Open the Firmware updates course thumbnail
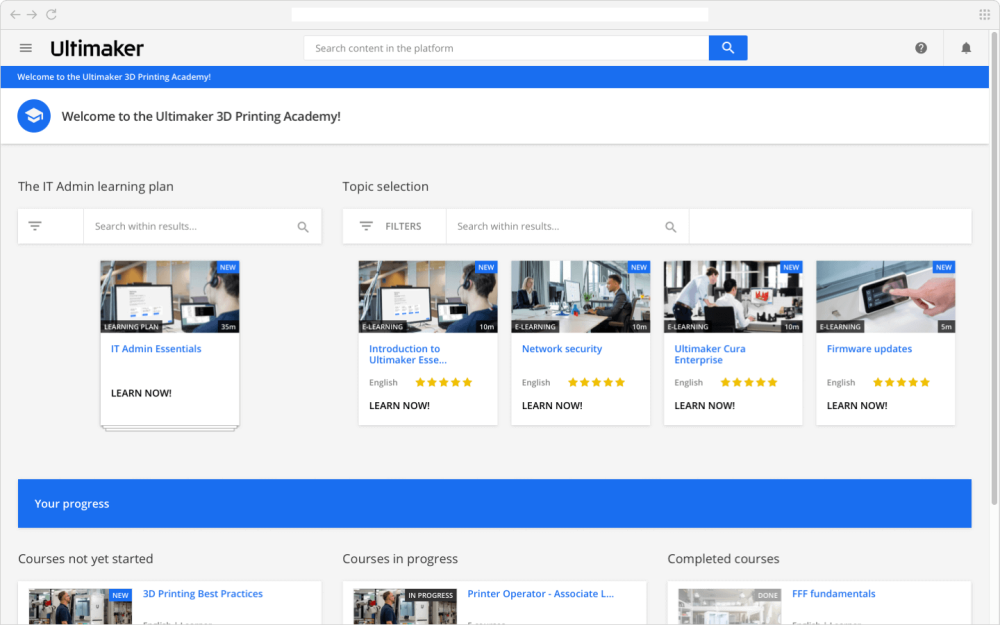This screenshot has height=625, width=1000. (x=885, y=297)
